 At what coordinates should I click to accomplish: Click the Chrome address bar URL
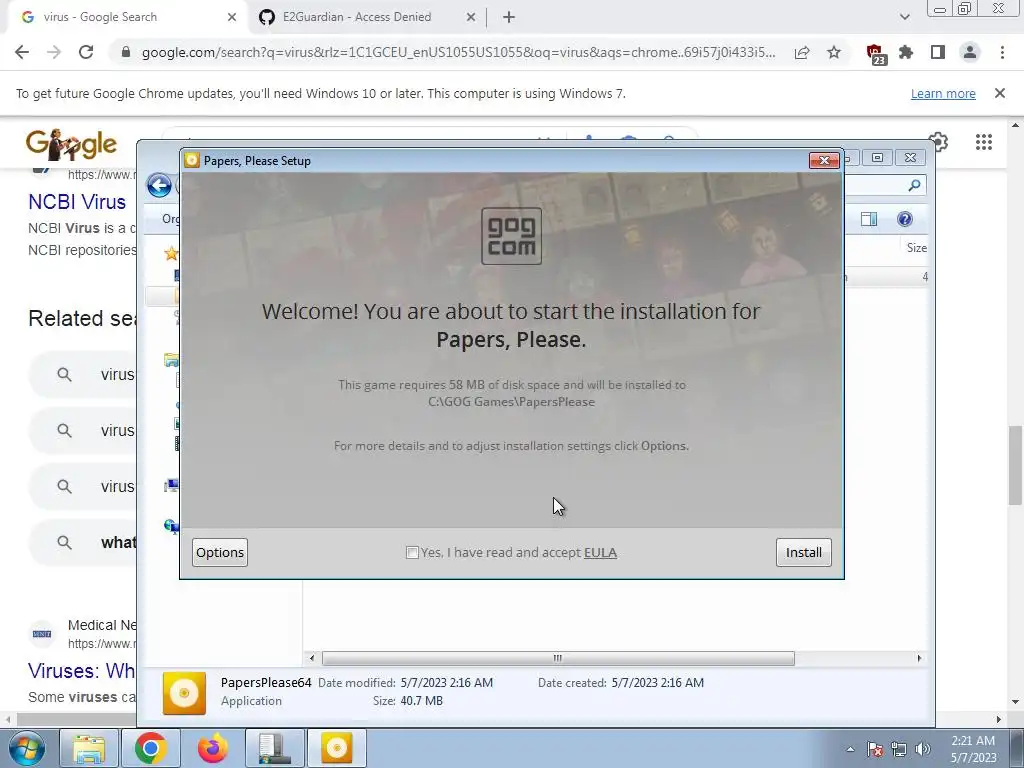click(458, 52)
